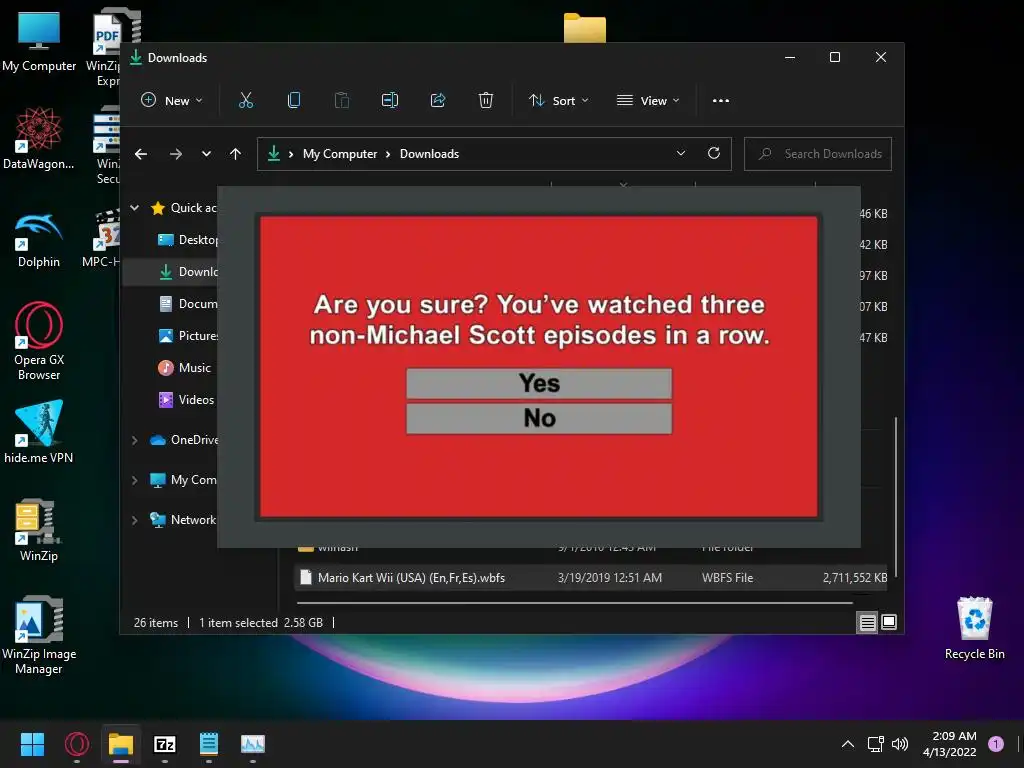
Task: Select Videos in the sidebar
Action: pos(186,400)
